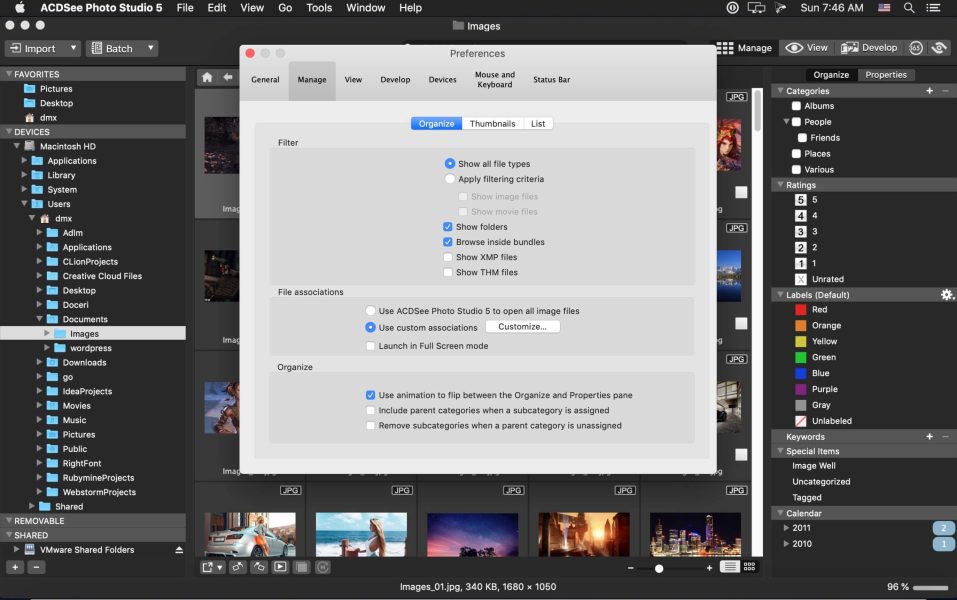The height and width of the screenshot is (600, 957).
Task: Switch to grid thumbnail view icon
Action: [x=749, y=567]
